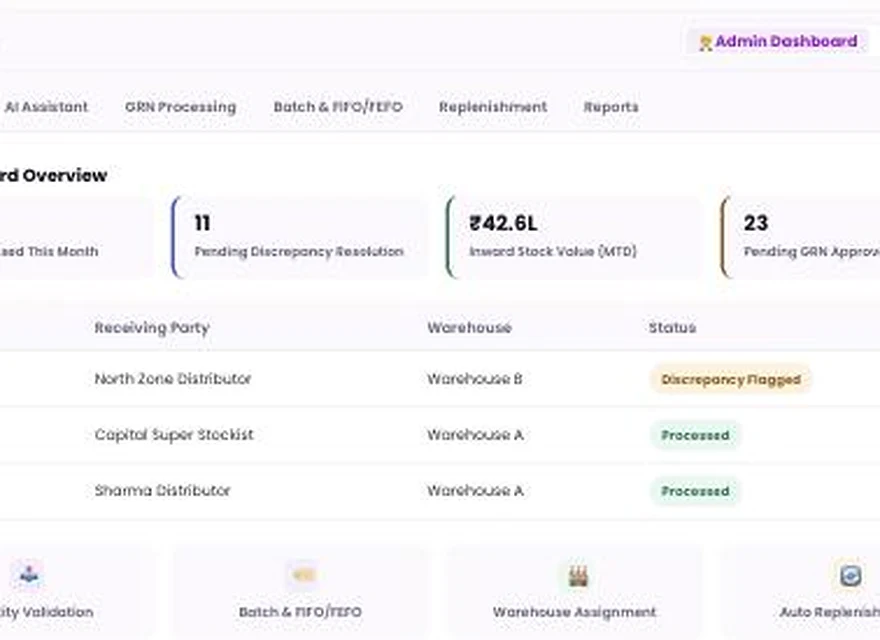
Task: Click Warehouse A for Capital Super Stockist
Action: (x=475, y=435)
